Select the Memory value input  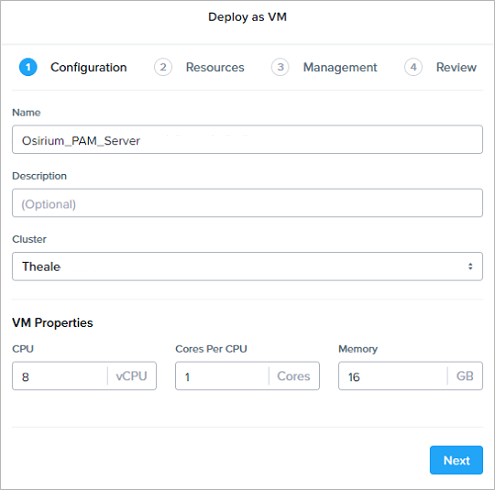point(393,376)
